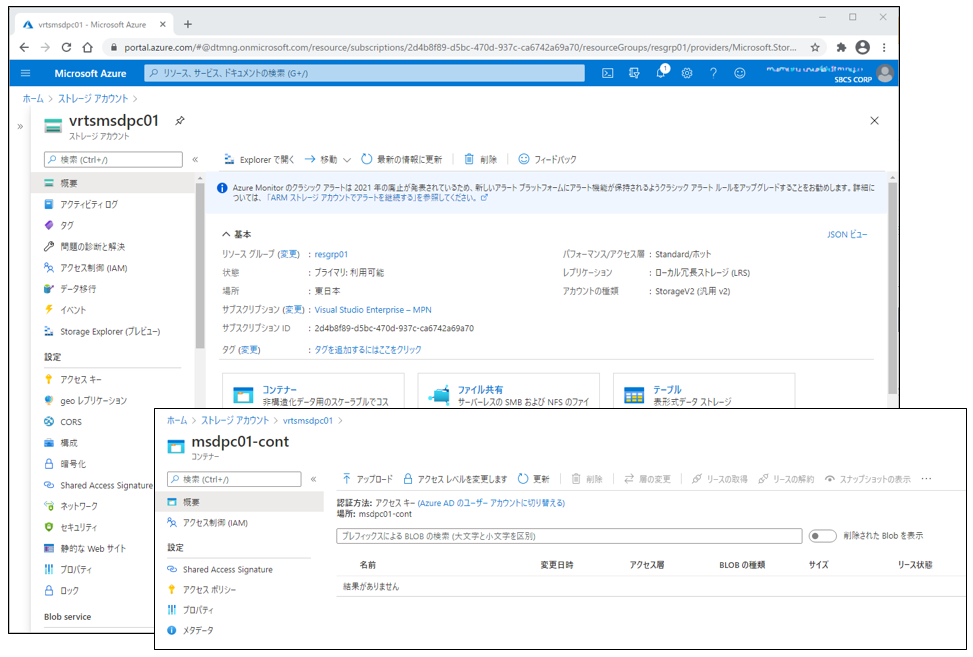This screenshot has height=657, width=973.
Task: Close the vrtsmsdpc01 blade
Action: (x=874, y=120)
